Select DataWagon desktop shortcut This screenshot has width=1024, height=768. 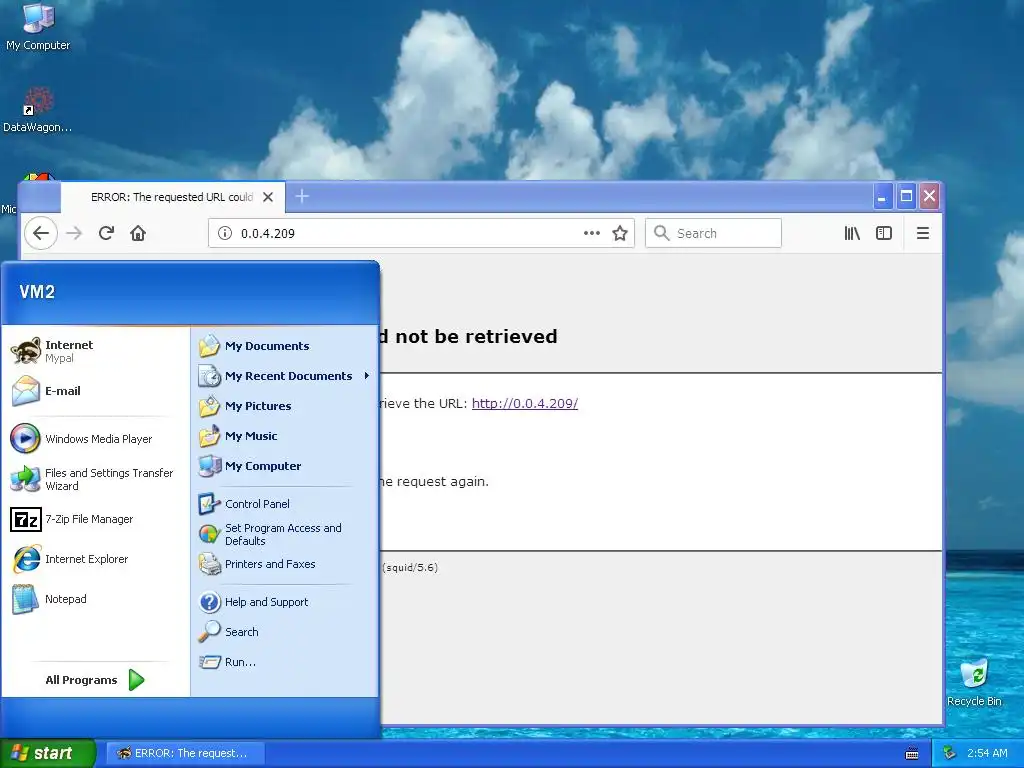(38, 110)
